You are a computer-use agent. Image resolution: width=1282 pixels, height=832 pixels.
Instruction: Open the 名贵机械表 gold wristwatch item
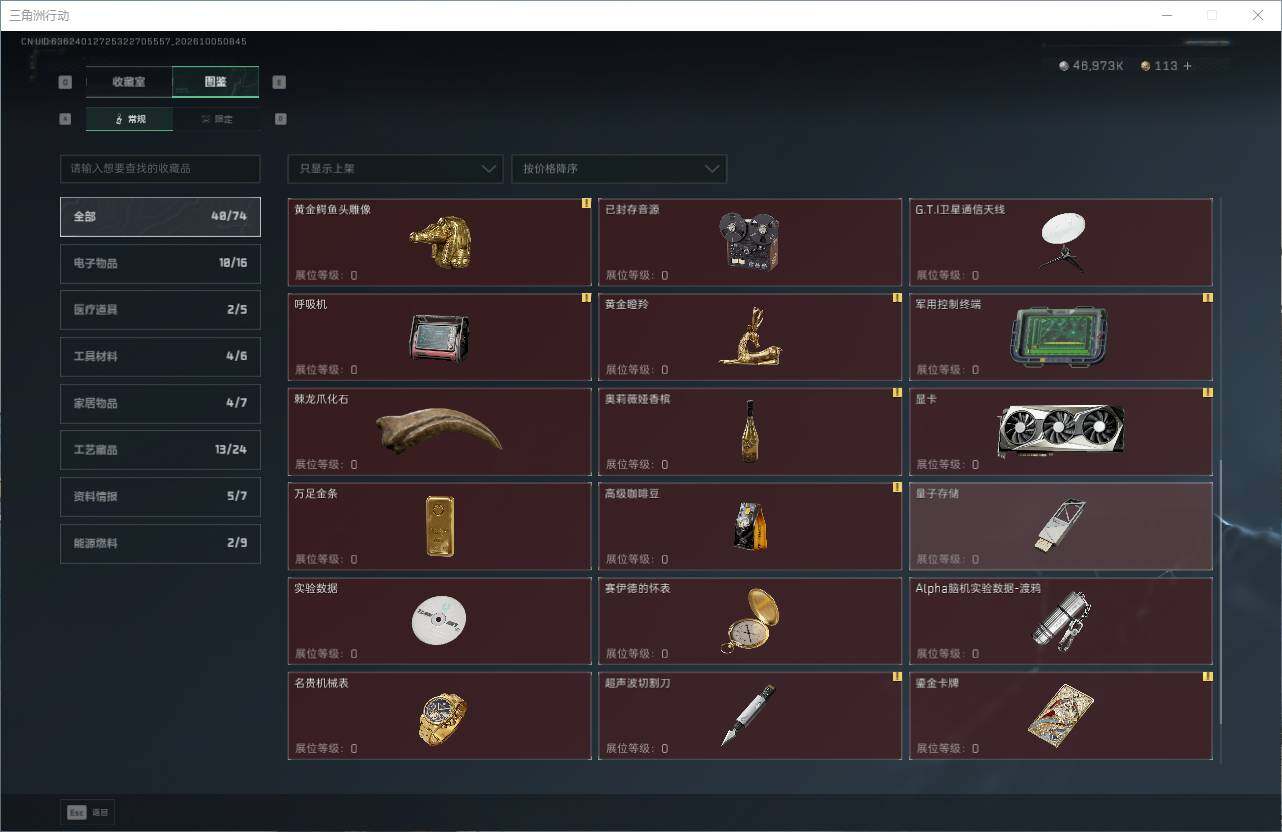click(x=440, y=715)
